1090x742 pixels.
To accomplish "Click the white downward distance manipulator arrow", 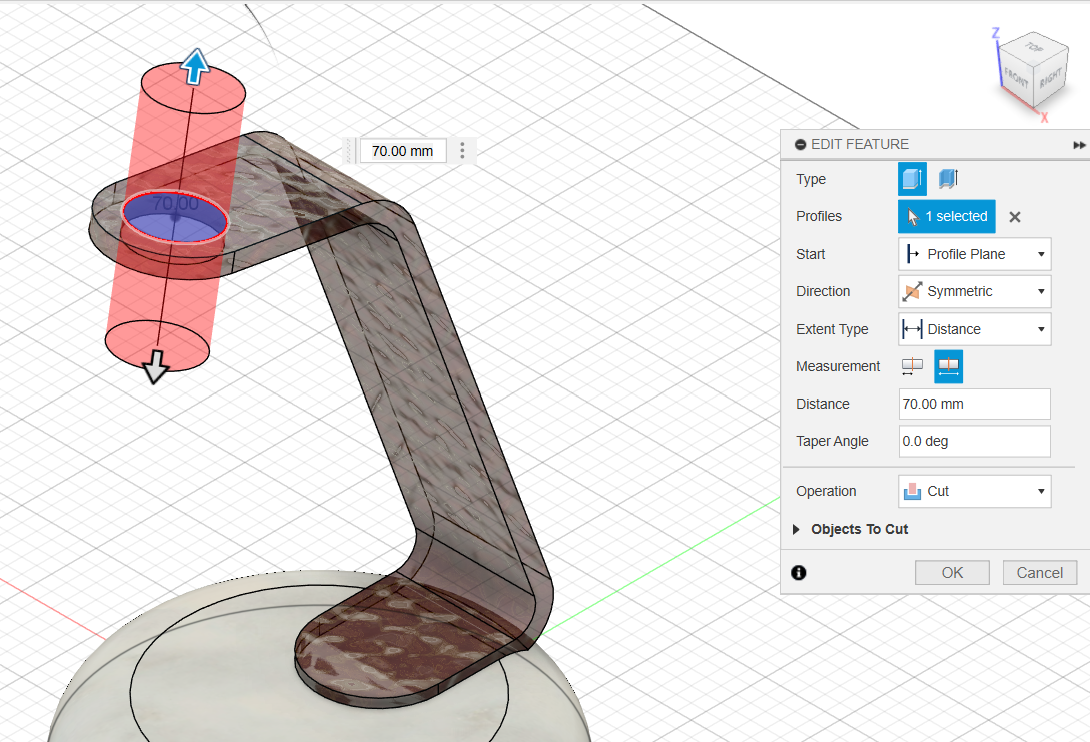I will click(x=156, y=366).
